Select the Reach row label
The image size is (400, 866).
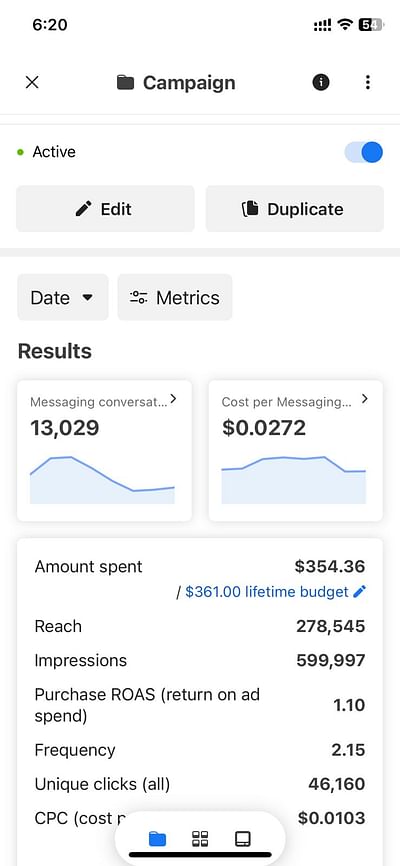click(58, 626)
